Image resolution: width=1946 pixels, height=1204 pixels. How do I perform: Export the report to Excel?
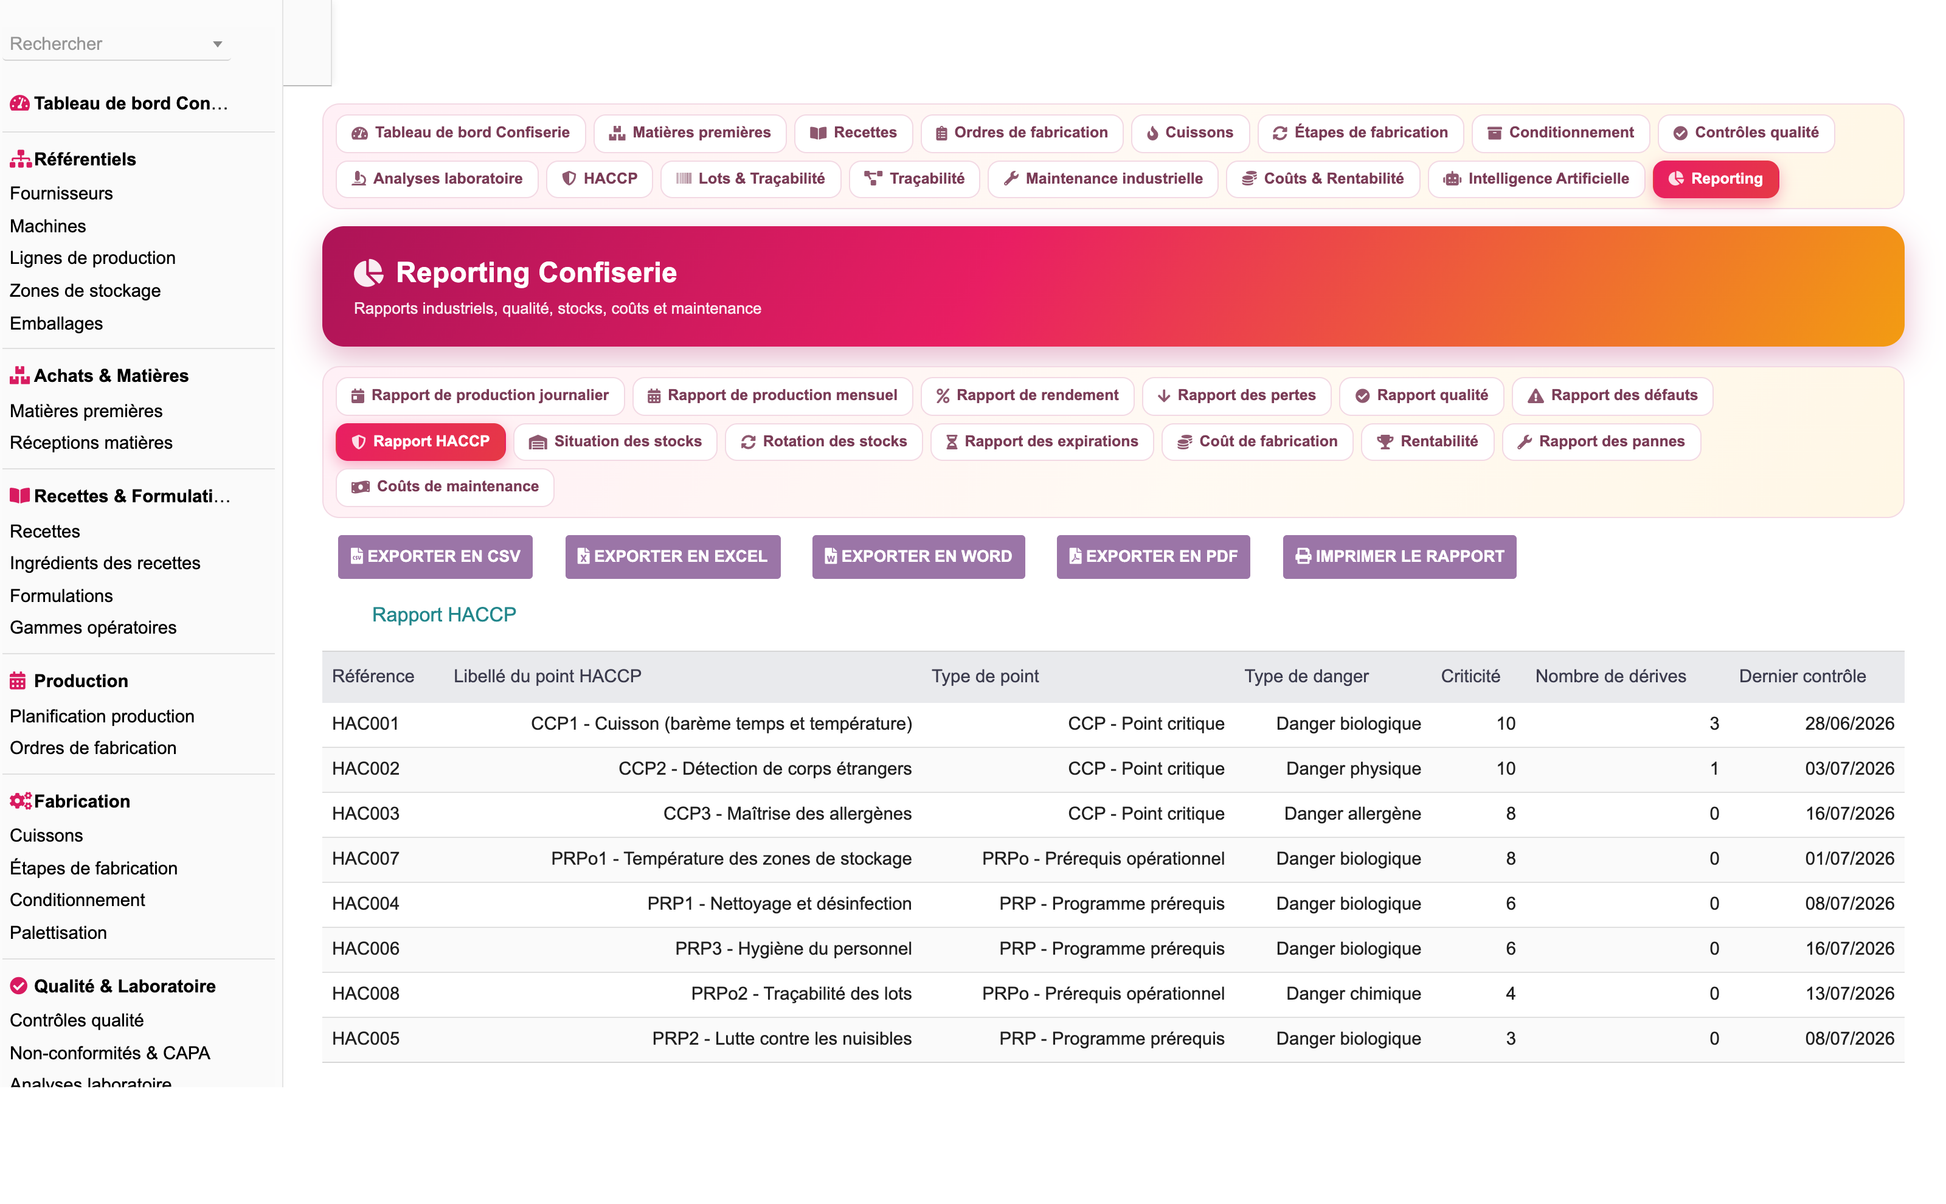(673, 557)
